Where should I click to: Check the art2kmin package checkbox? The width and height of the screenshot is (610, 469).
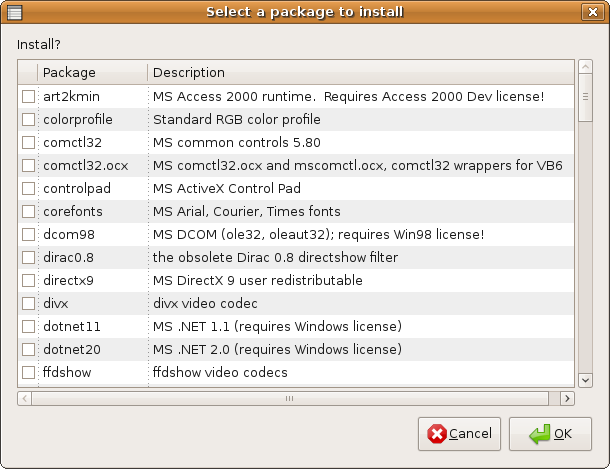(28, 96)
